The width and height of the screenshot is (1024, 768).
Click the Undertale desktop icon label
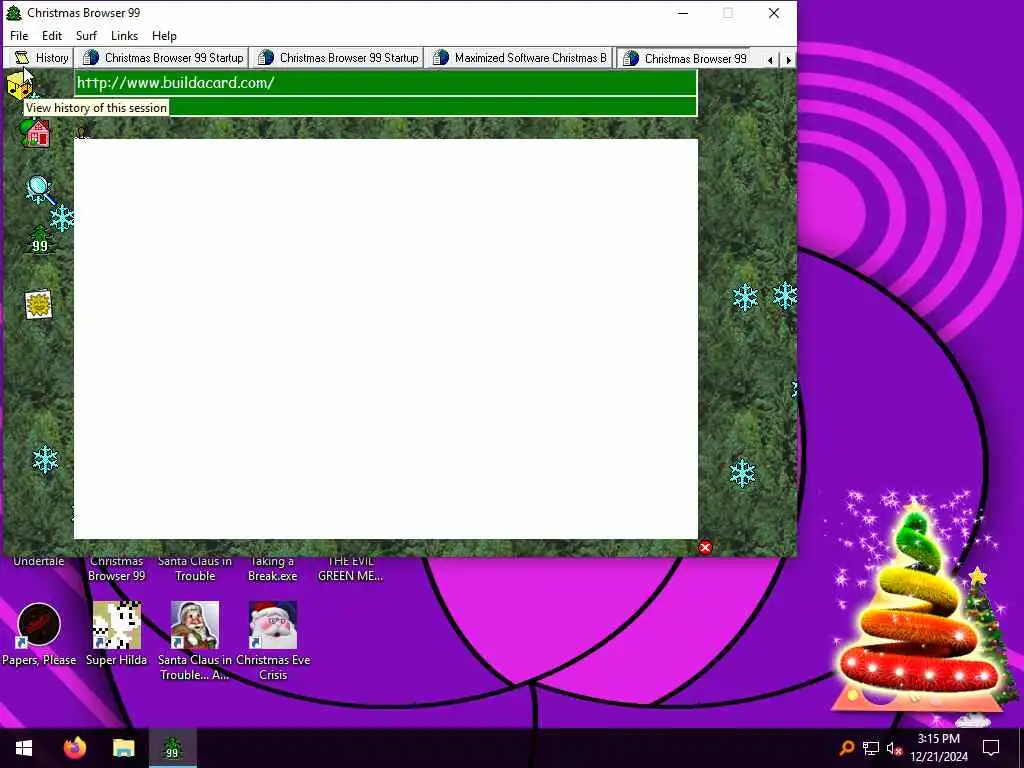tap(39, 561)
